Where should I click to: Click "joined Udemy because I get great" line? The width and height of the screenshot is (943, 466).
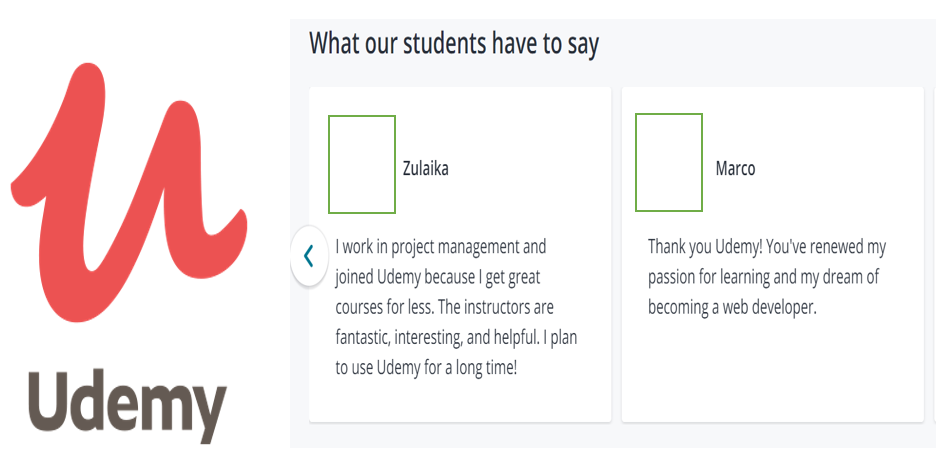point(438,277)
